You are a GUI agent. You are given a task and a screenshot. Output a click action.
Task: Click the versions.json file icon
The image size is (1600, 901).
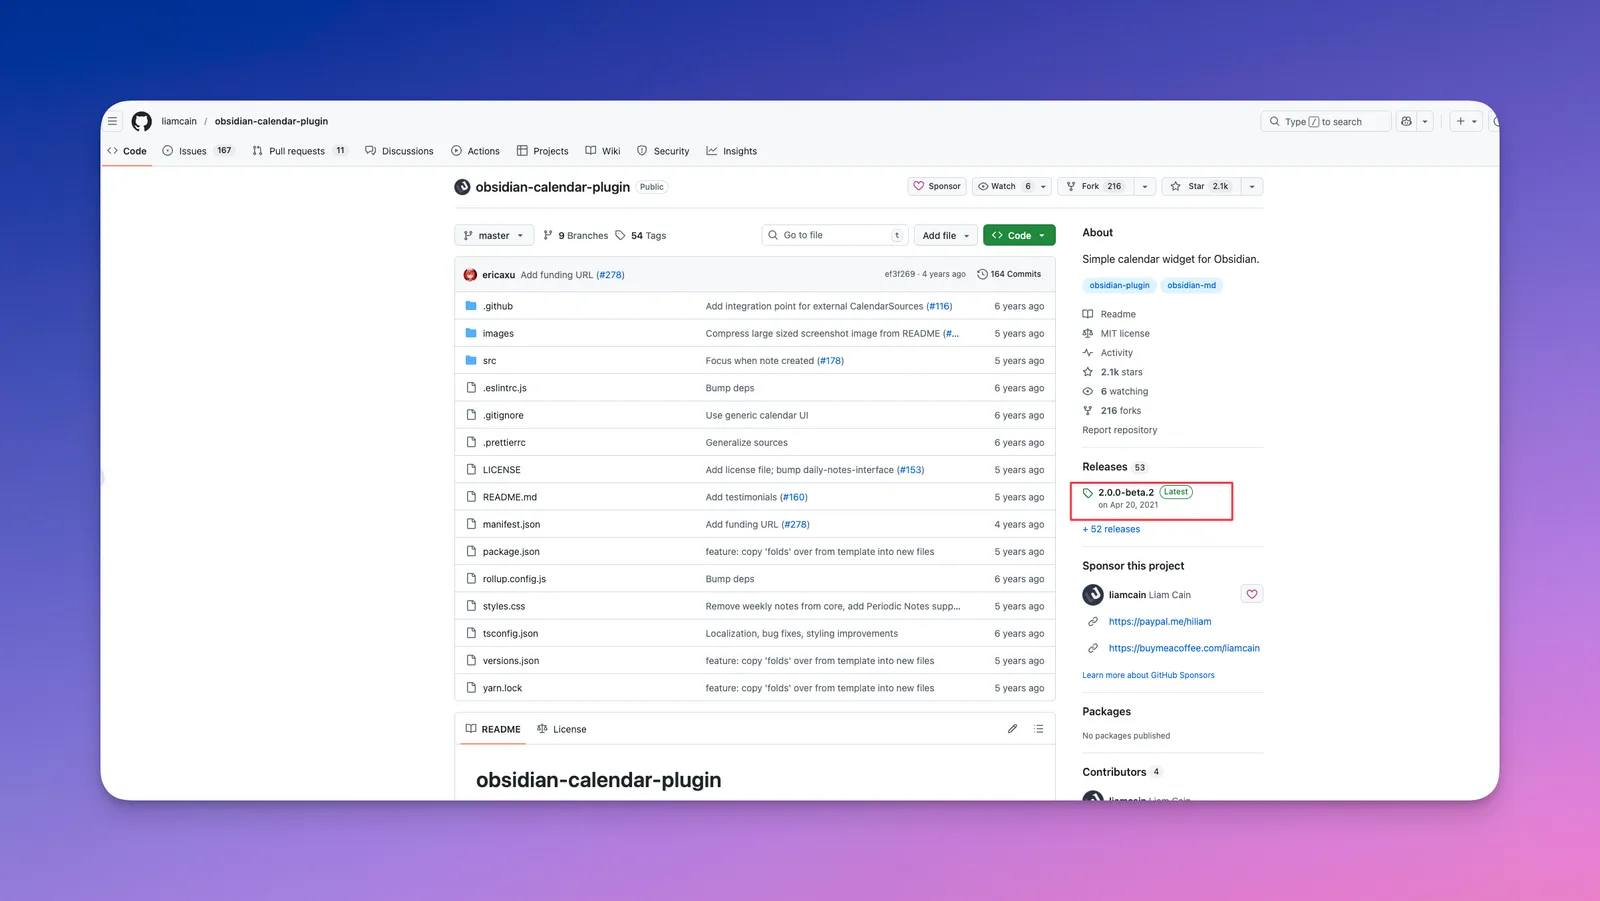[x=471, y=660]
